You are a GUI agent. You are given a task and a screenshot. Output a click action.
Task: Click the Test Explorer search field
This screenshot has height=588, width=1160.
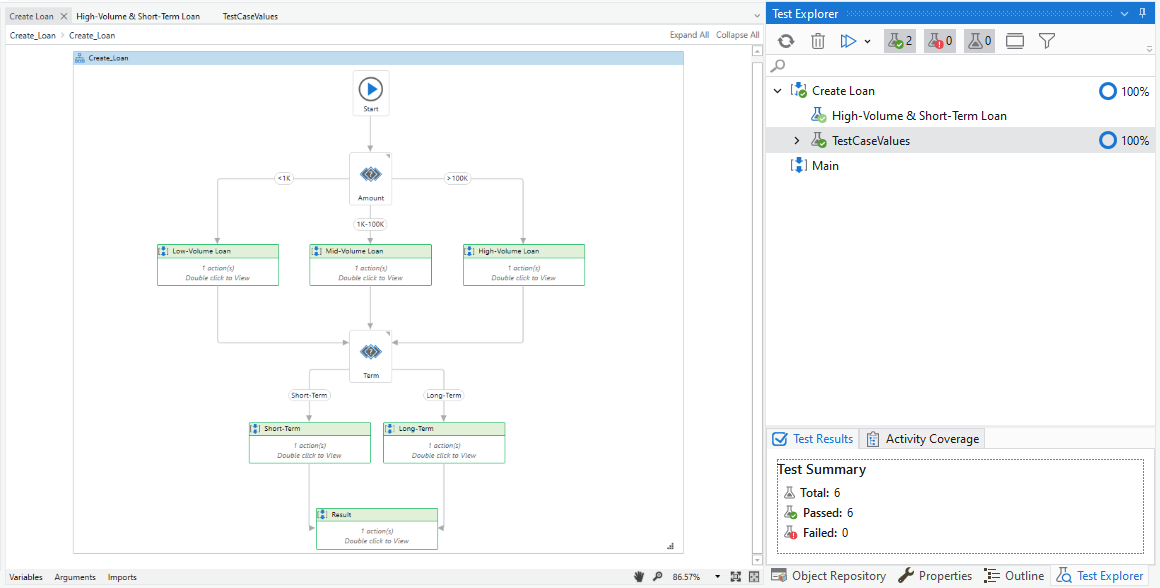962,66
